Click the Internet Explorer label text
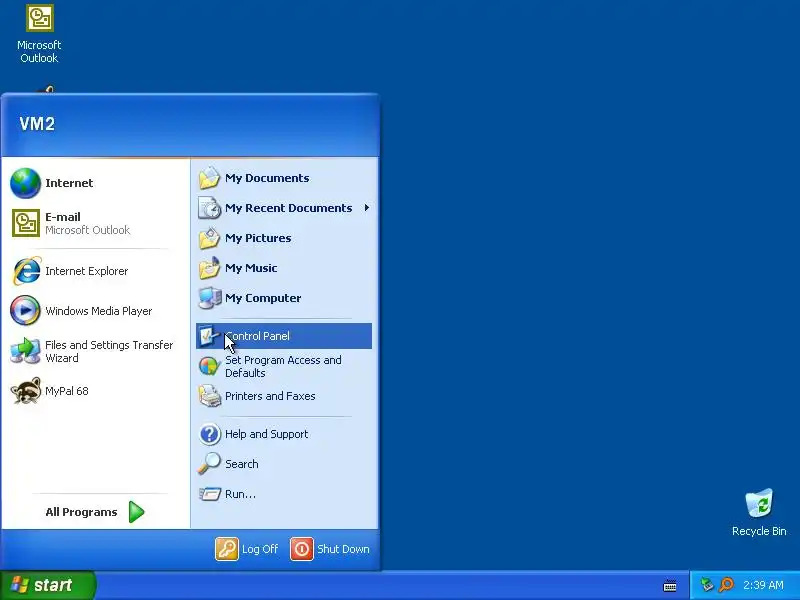This screenshot has height=600, width=800. coord(86,271)
